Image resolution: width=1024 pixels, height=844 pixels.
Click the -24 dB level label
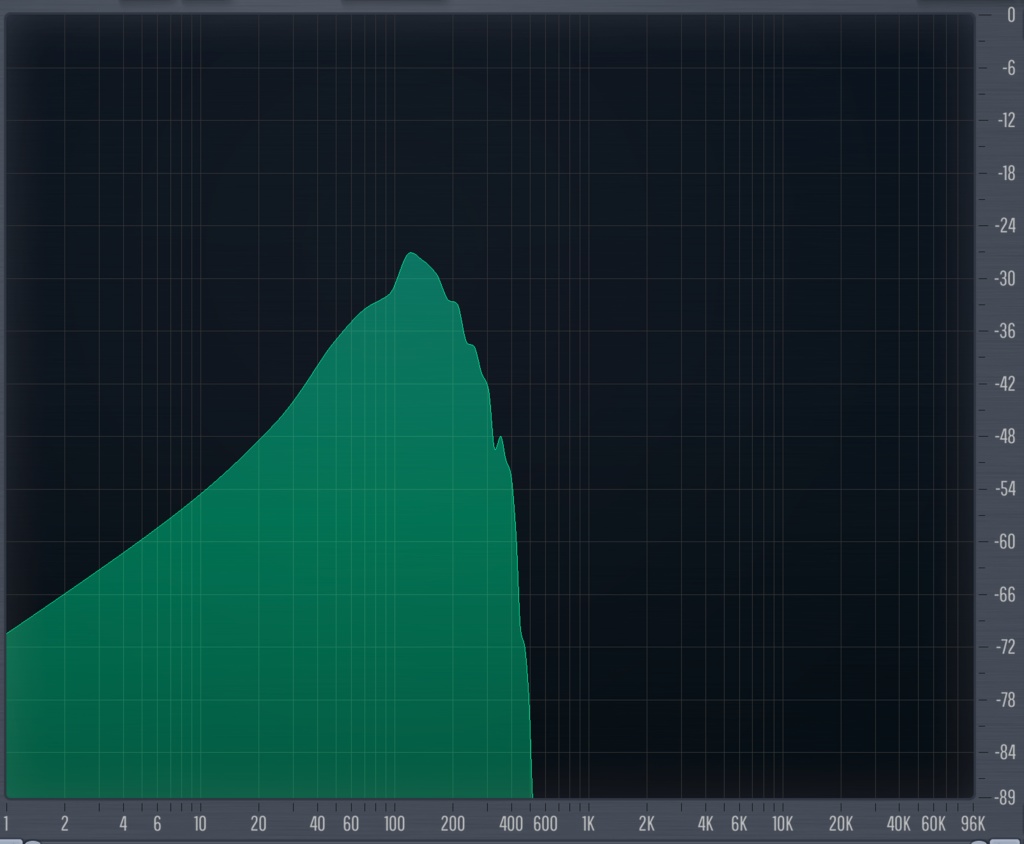coord(1006,225)
